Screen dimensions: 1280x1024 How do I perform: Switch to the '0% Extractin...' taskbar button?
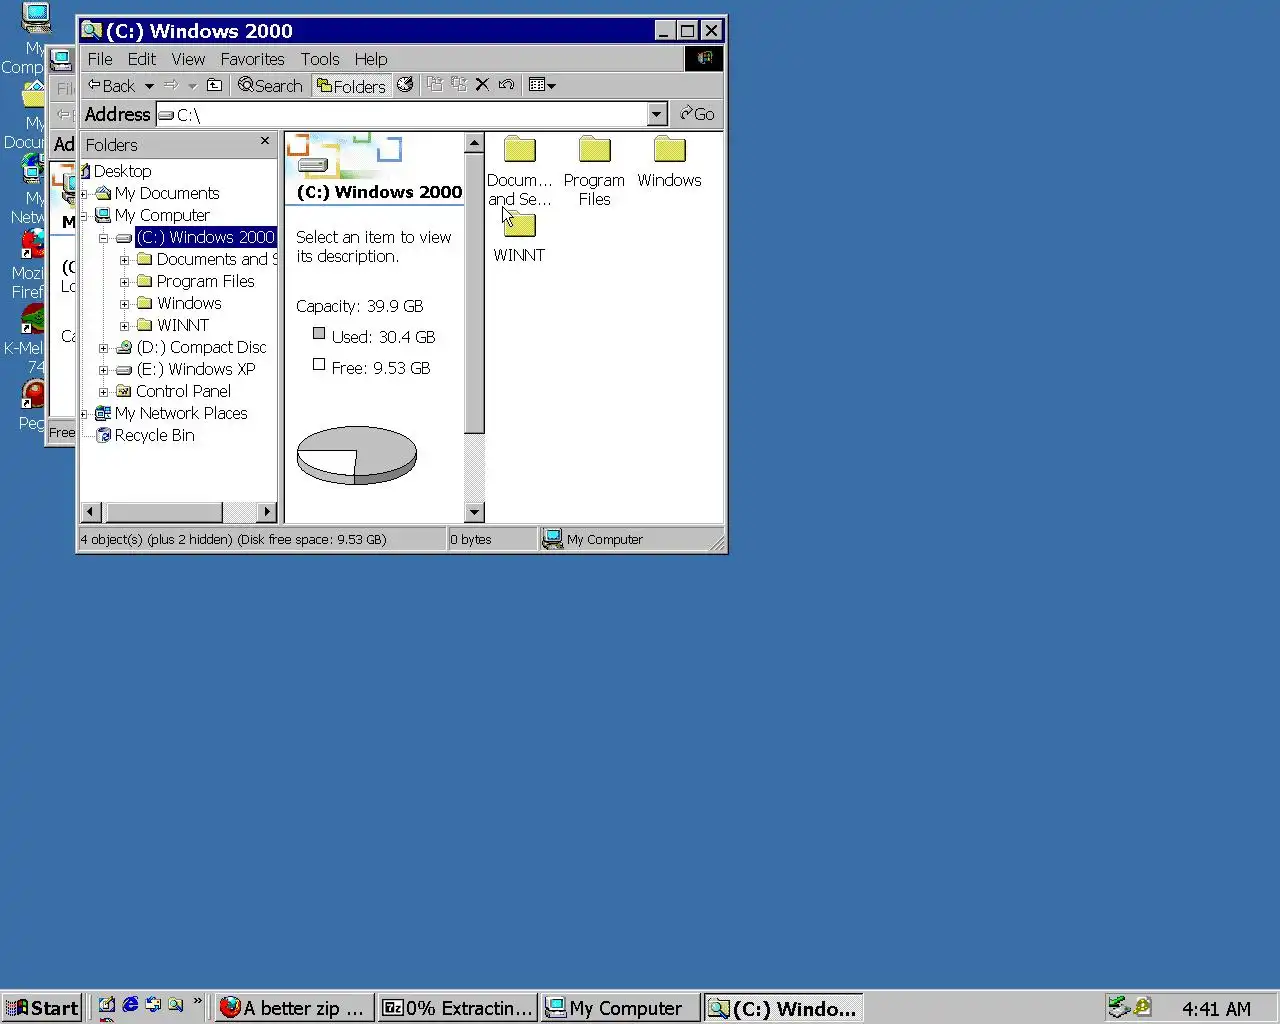[458, 1008]
